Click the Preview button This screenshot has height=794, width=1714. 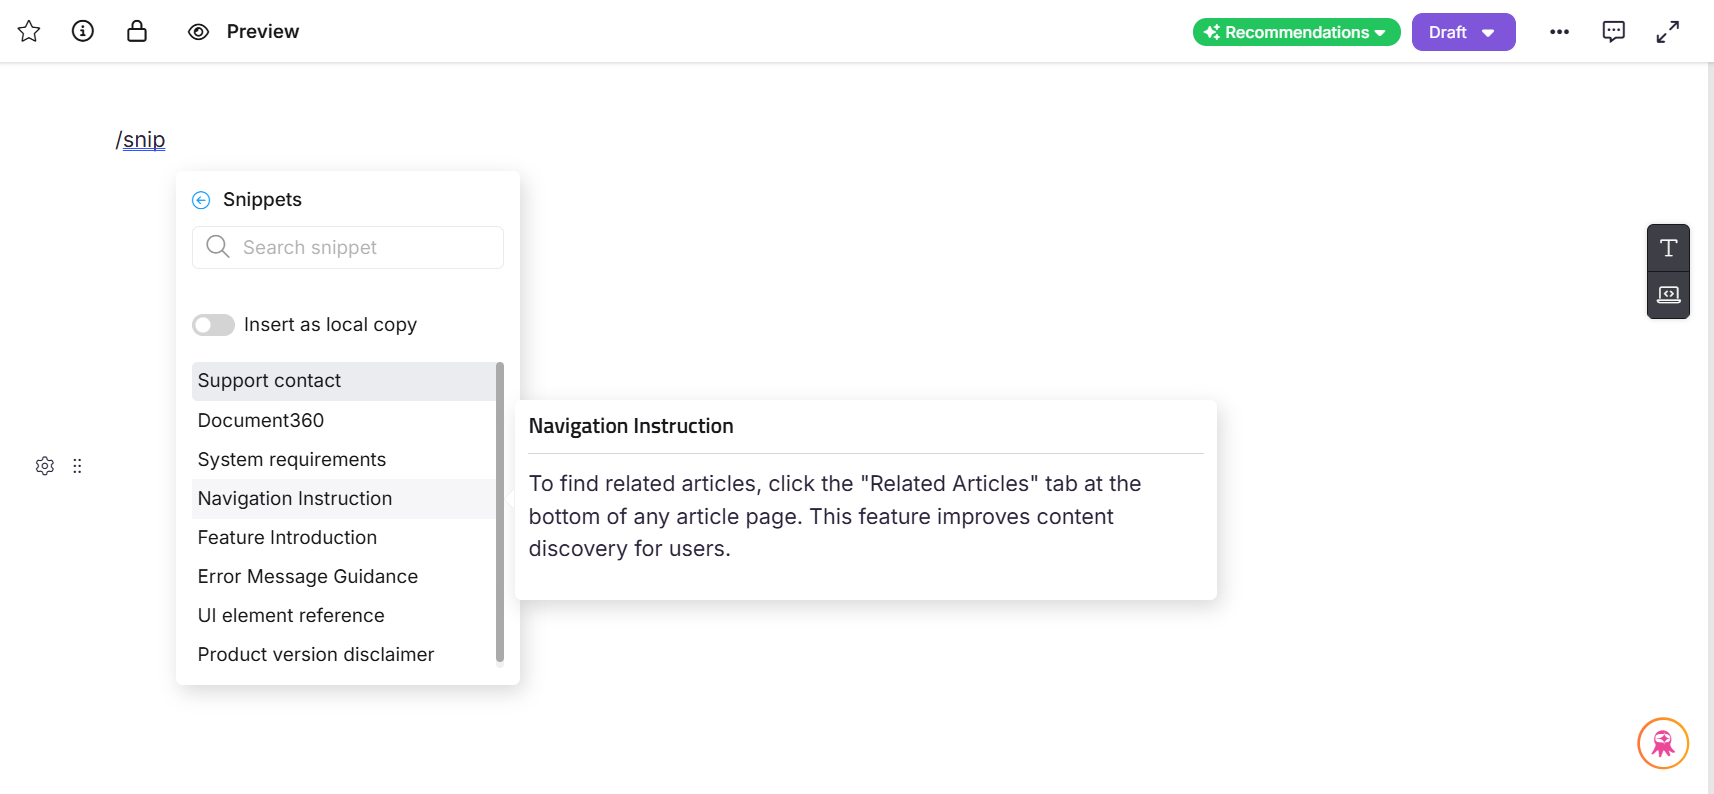point(244,32)
